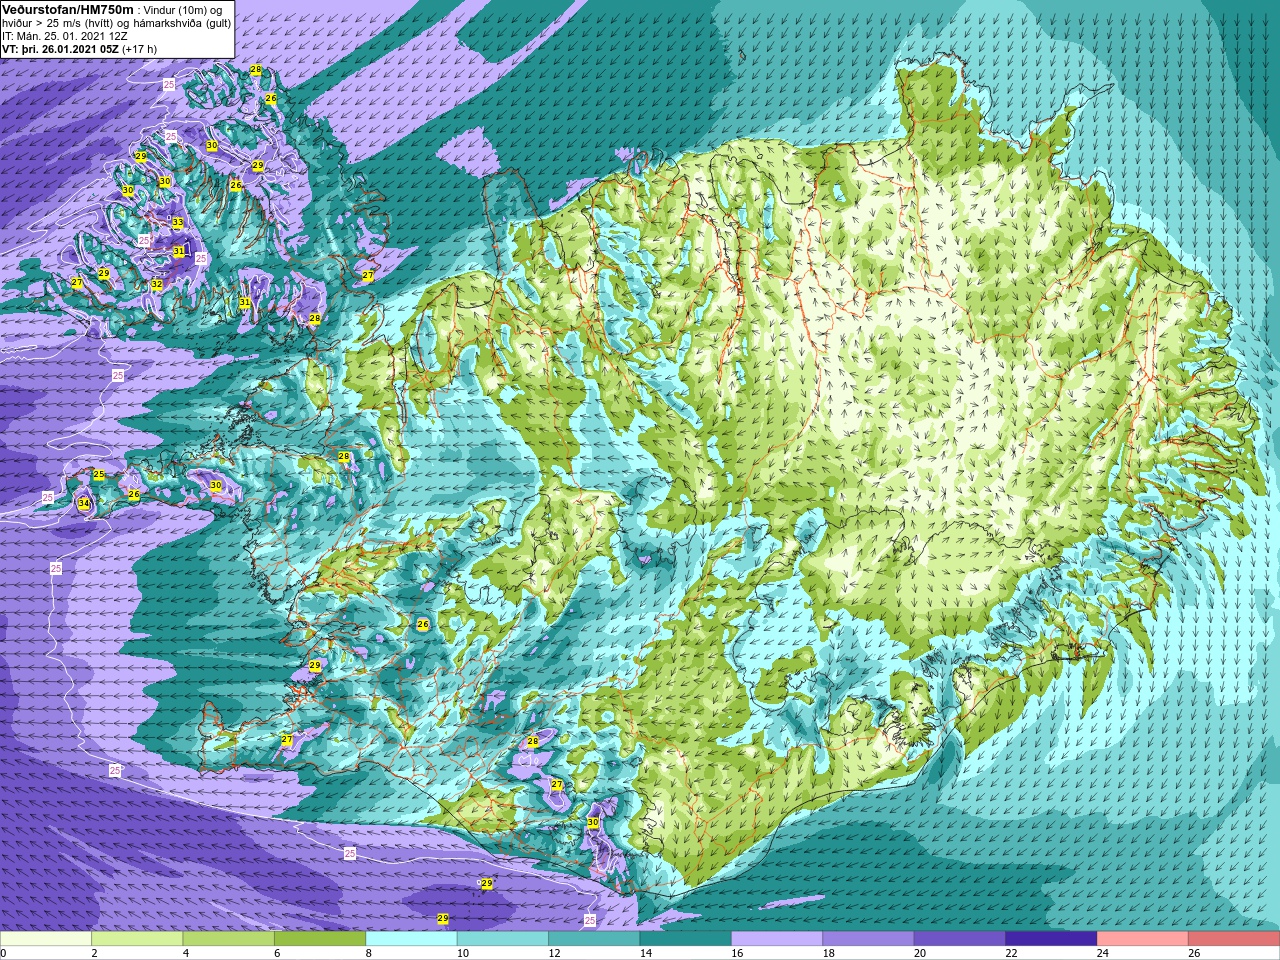The image size is (1280, 960).
Task: Click the light cyan 8–10 m/s legend swatch
Action: pos(412,939)
